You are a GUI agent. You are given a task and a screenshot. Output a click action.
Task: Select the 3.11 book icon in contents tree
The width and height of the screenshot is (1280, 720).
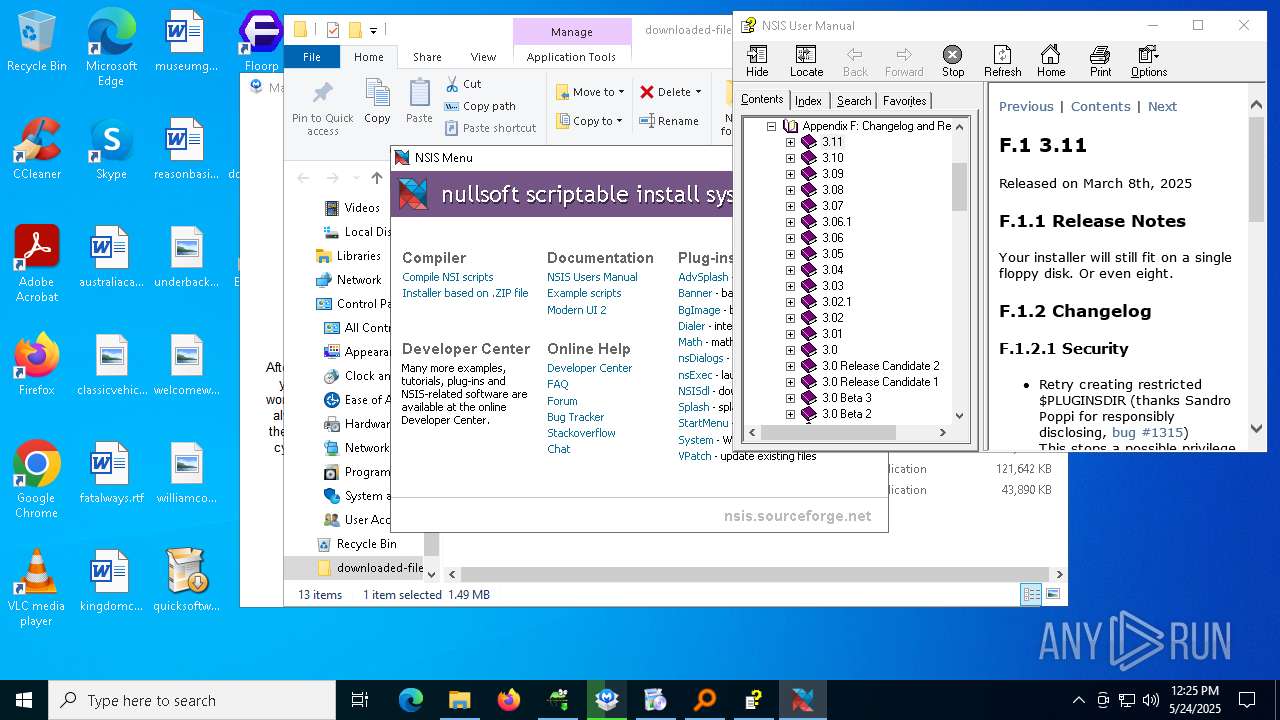[x=809, y=142]
